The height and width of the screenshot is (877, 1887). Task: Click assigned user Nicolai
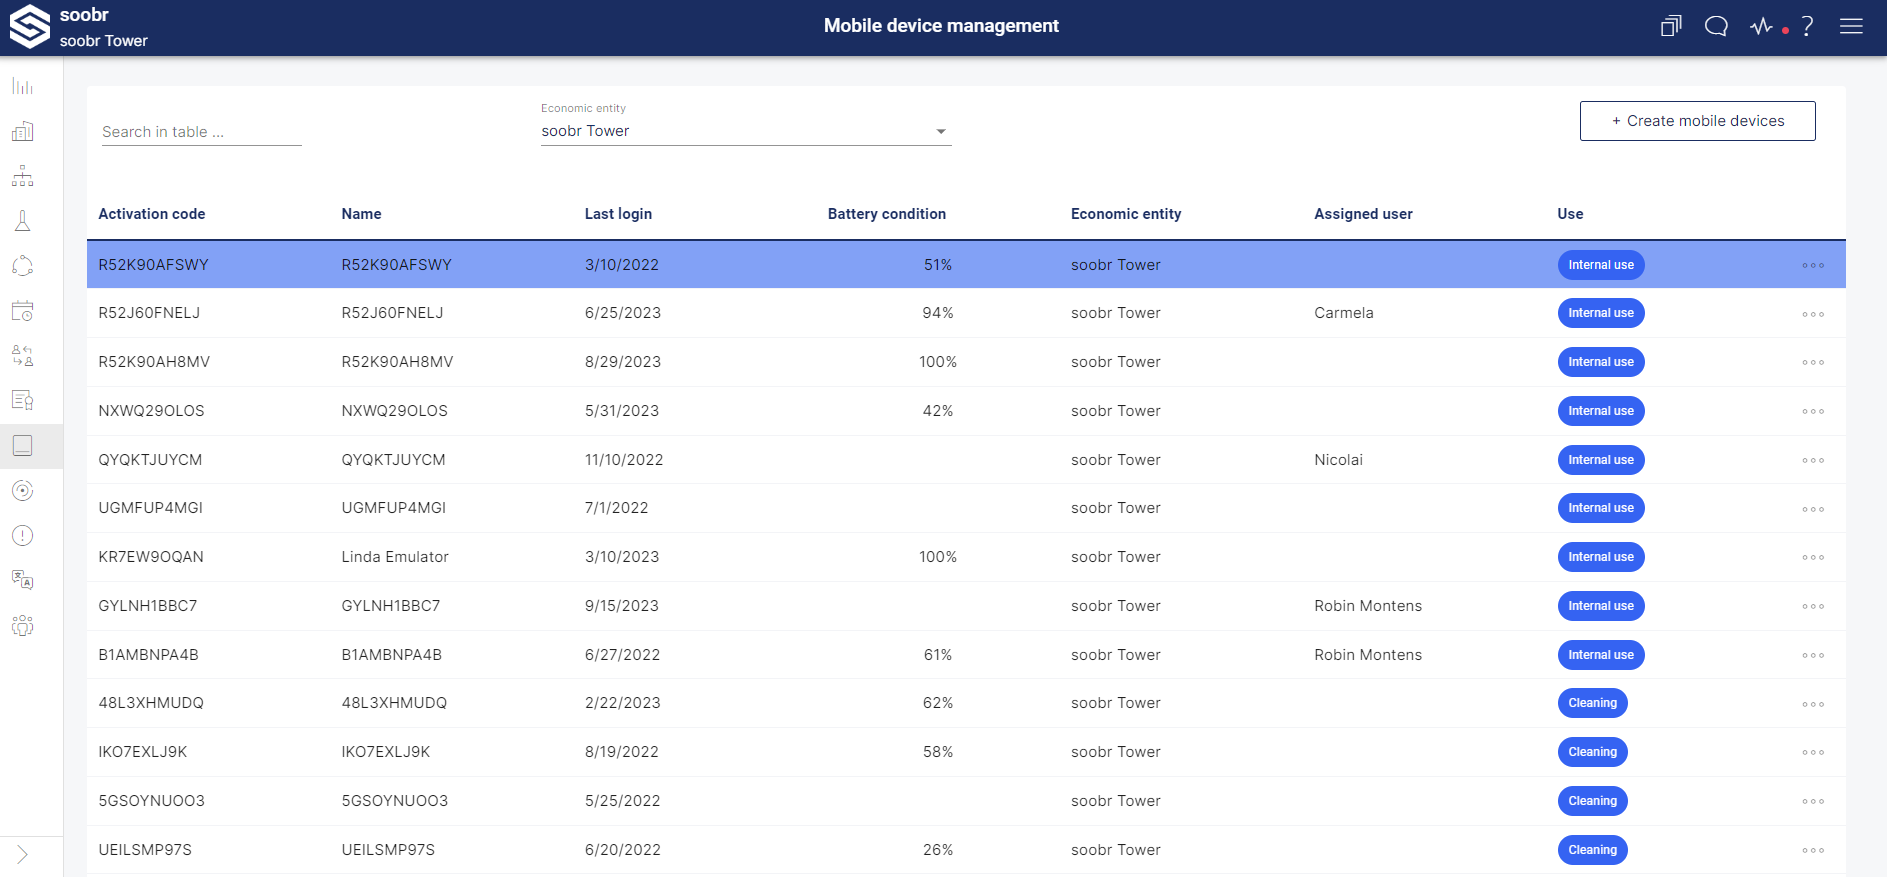coord(1338,460)
